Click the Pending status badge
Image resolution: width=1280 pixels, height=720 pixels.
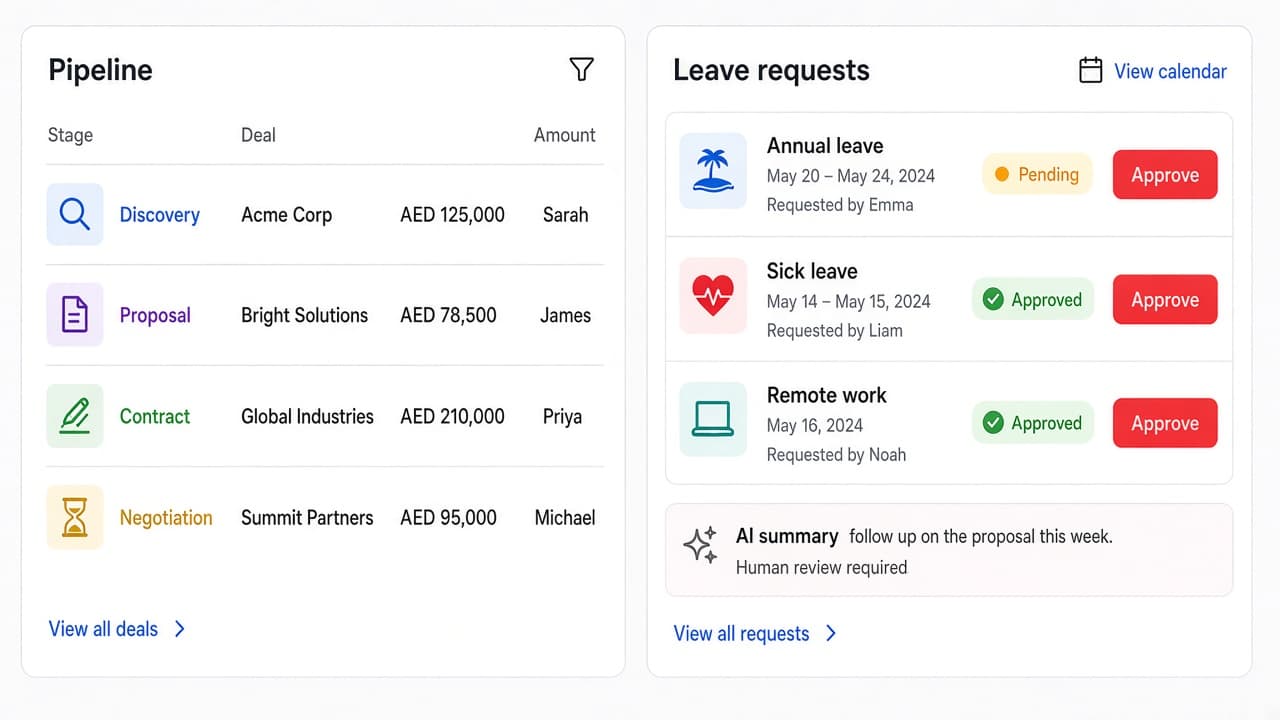pyautogui.click(x=1037, y=174)
